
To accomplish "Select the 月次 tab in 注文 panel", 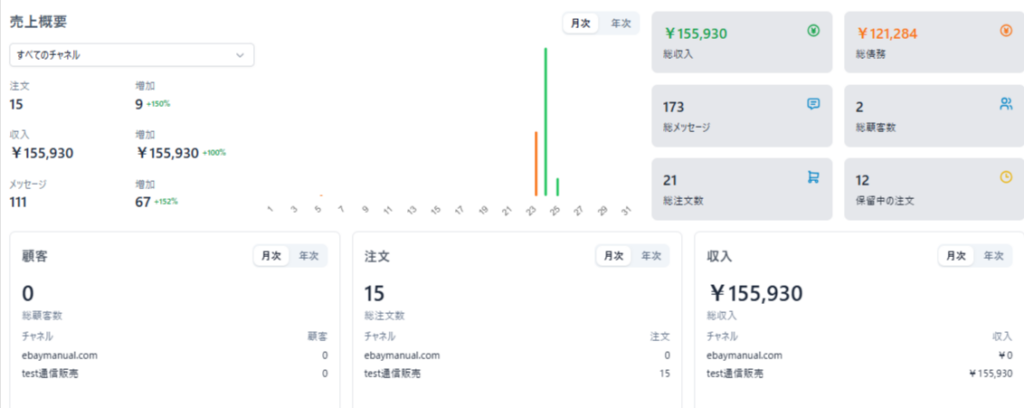I will 614,256.
